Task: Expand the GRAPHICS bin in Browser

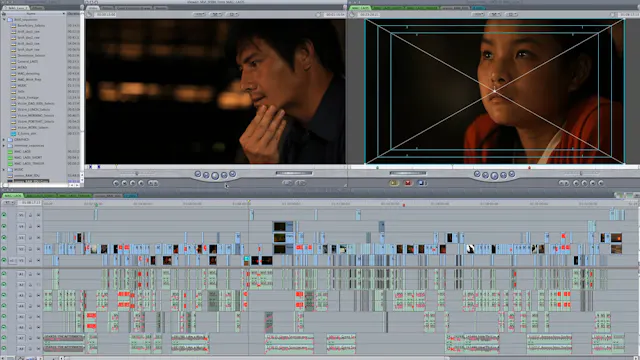Action: [x=4, y=140]
